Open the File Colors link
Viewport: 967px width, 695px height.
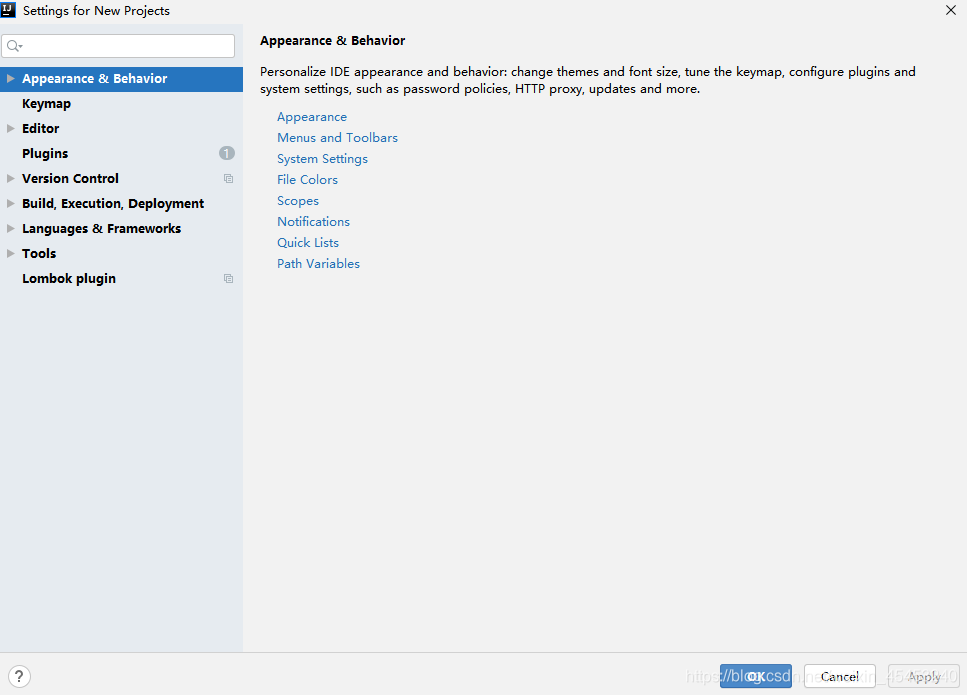click(x=307, y=179)
